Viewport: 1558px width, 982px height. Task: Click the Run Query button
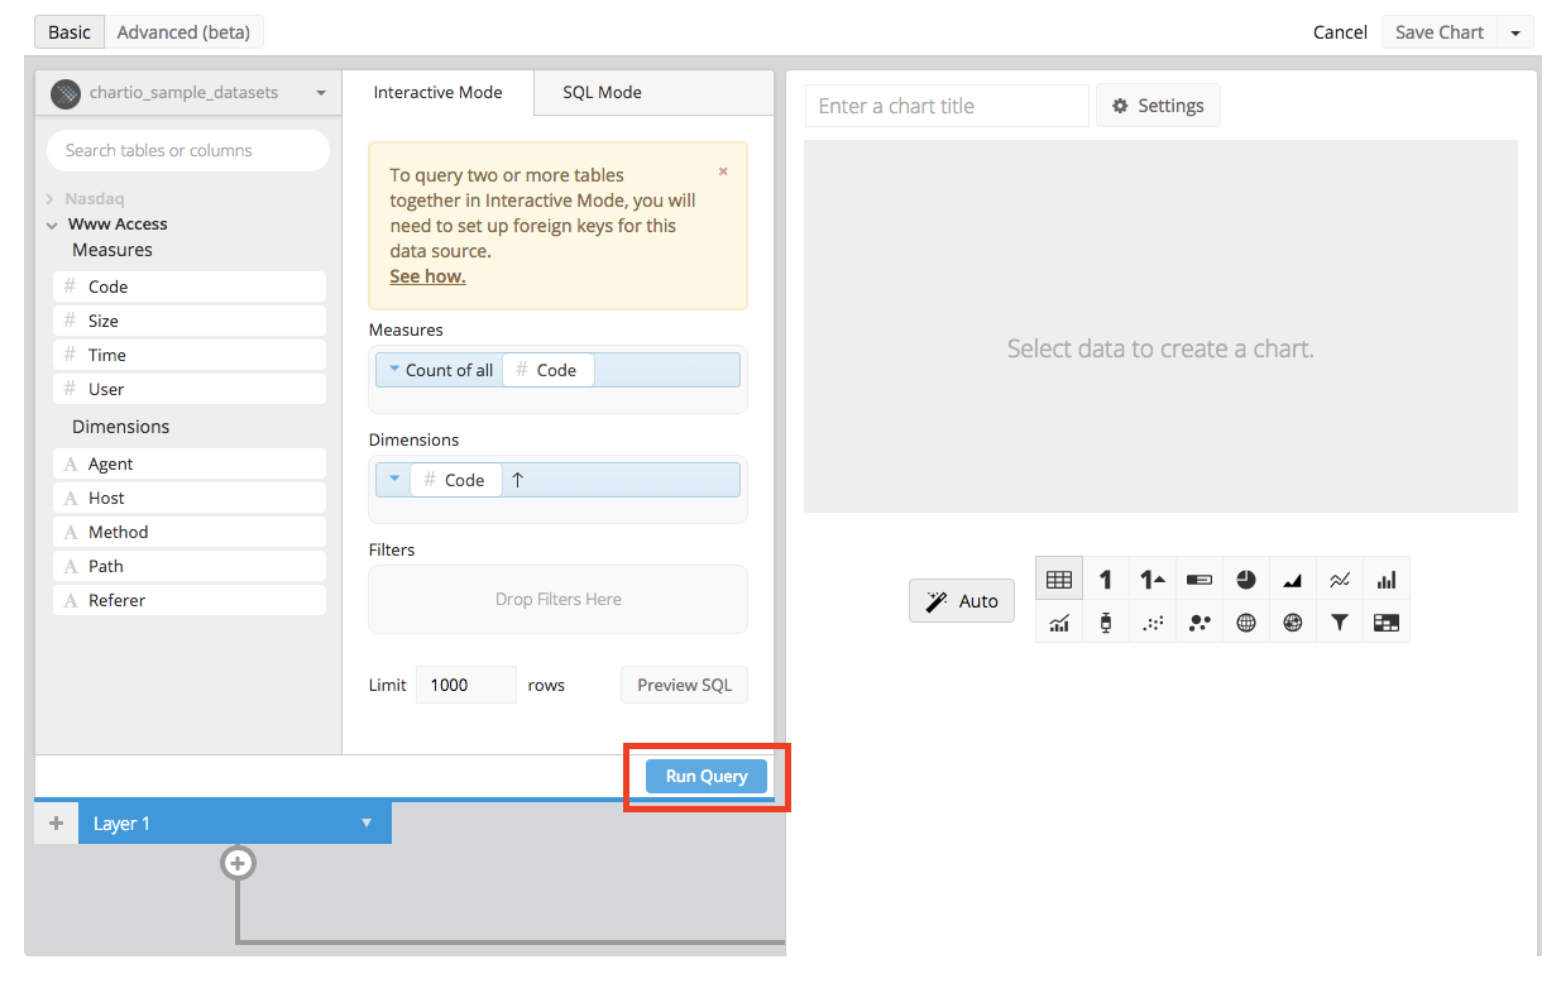[x=706, y=776]
